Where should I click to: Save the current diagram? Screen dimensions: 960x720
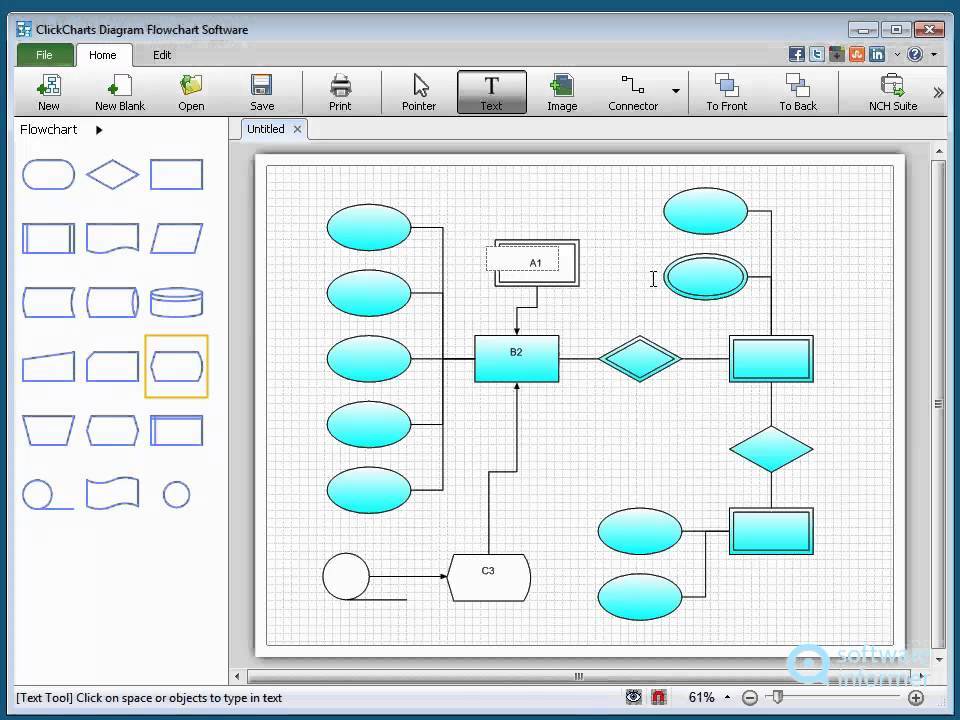coord(262,92)
